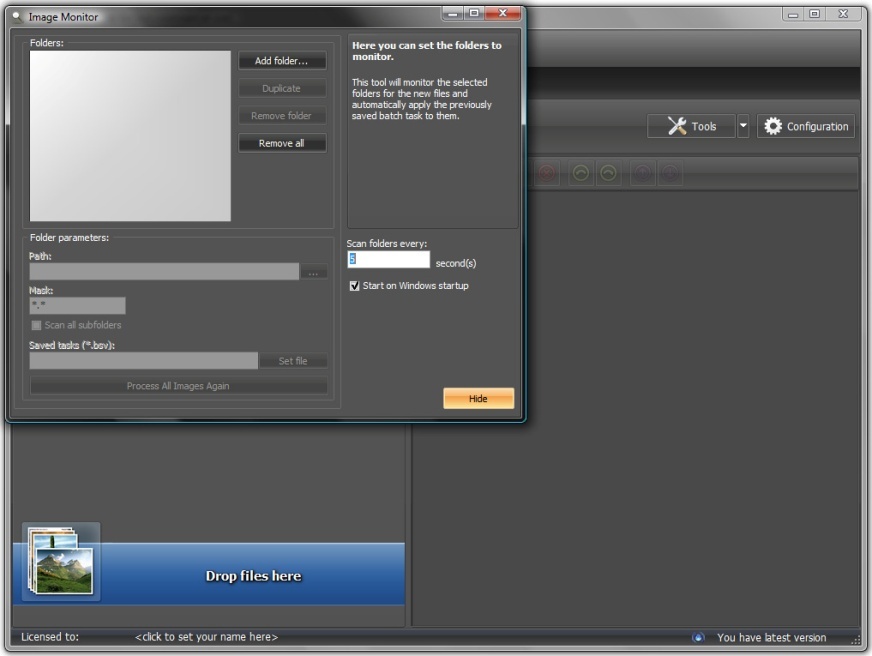
Task: Click the Drop files here area
Action: pyautogui.click(x=253, y=576)
